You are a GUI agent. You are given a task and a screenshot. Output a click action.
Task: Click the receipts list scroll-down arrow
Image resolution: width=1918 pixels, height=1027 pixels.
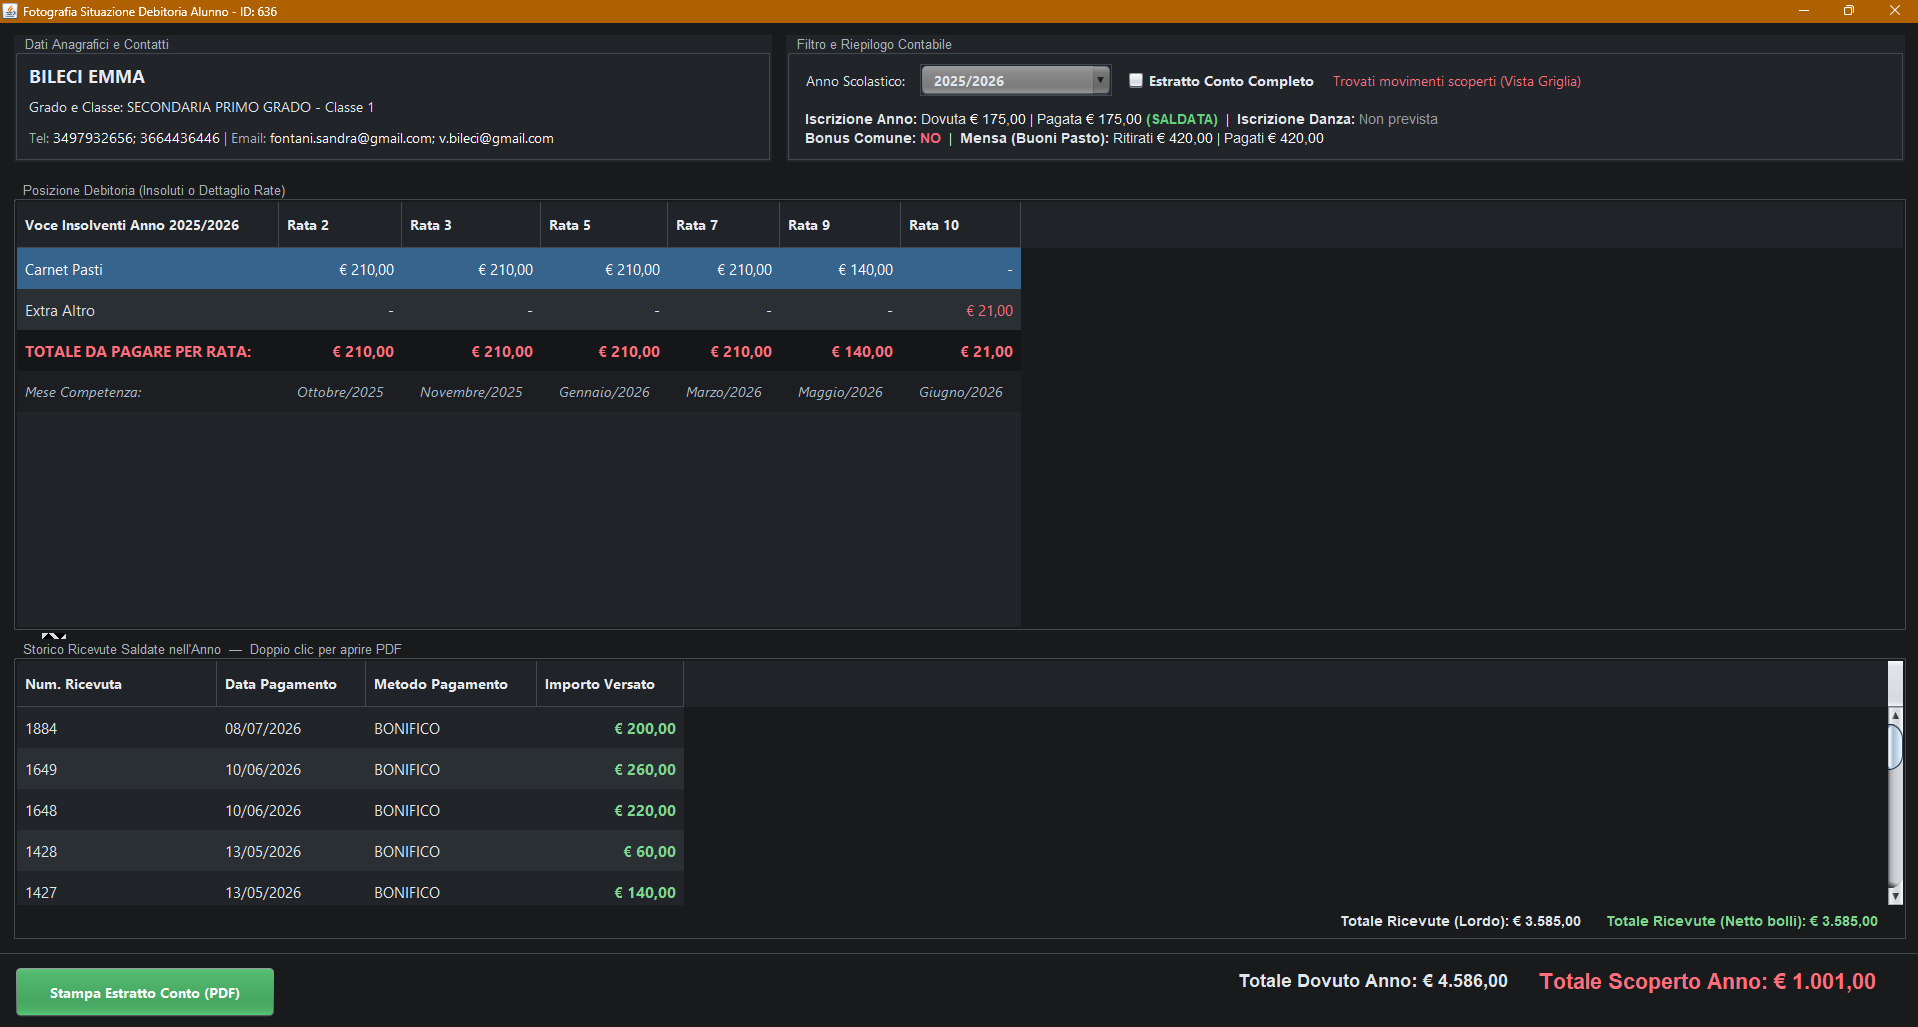(1894, 896)
